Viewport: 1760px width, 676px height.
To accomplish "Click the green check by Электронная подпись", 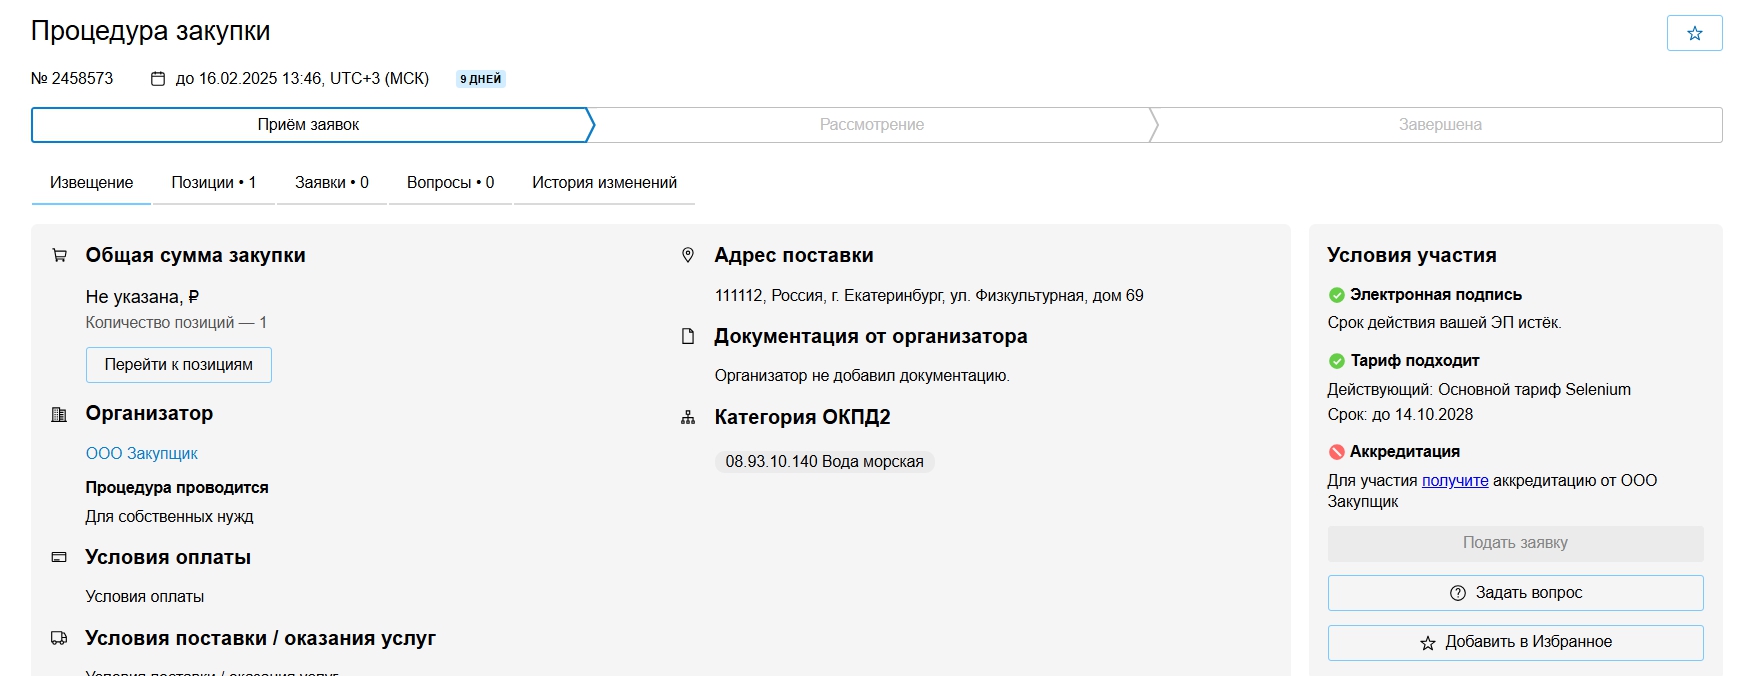I will pos(1336,295).
